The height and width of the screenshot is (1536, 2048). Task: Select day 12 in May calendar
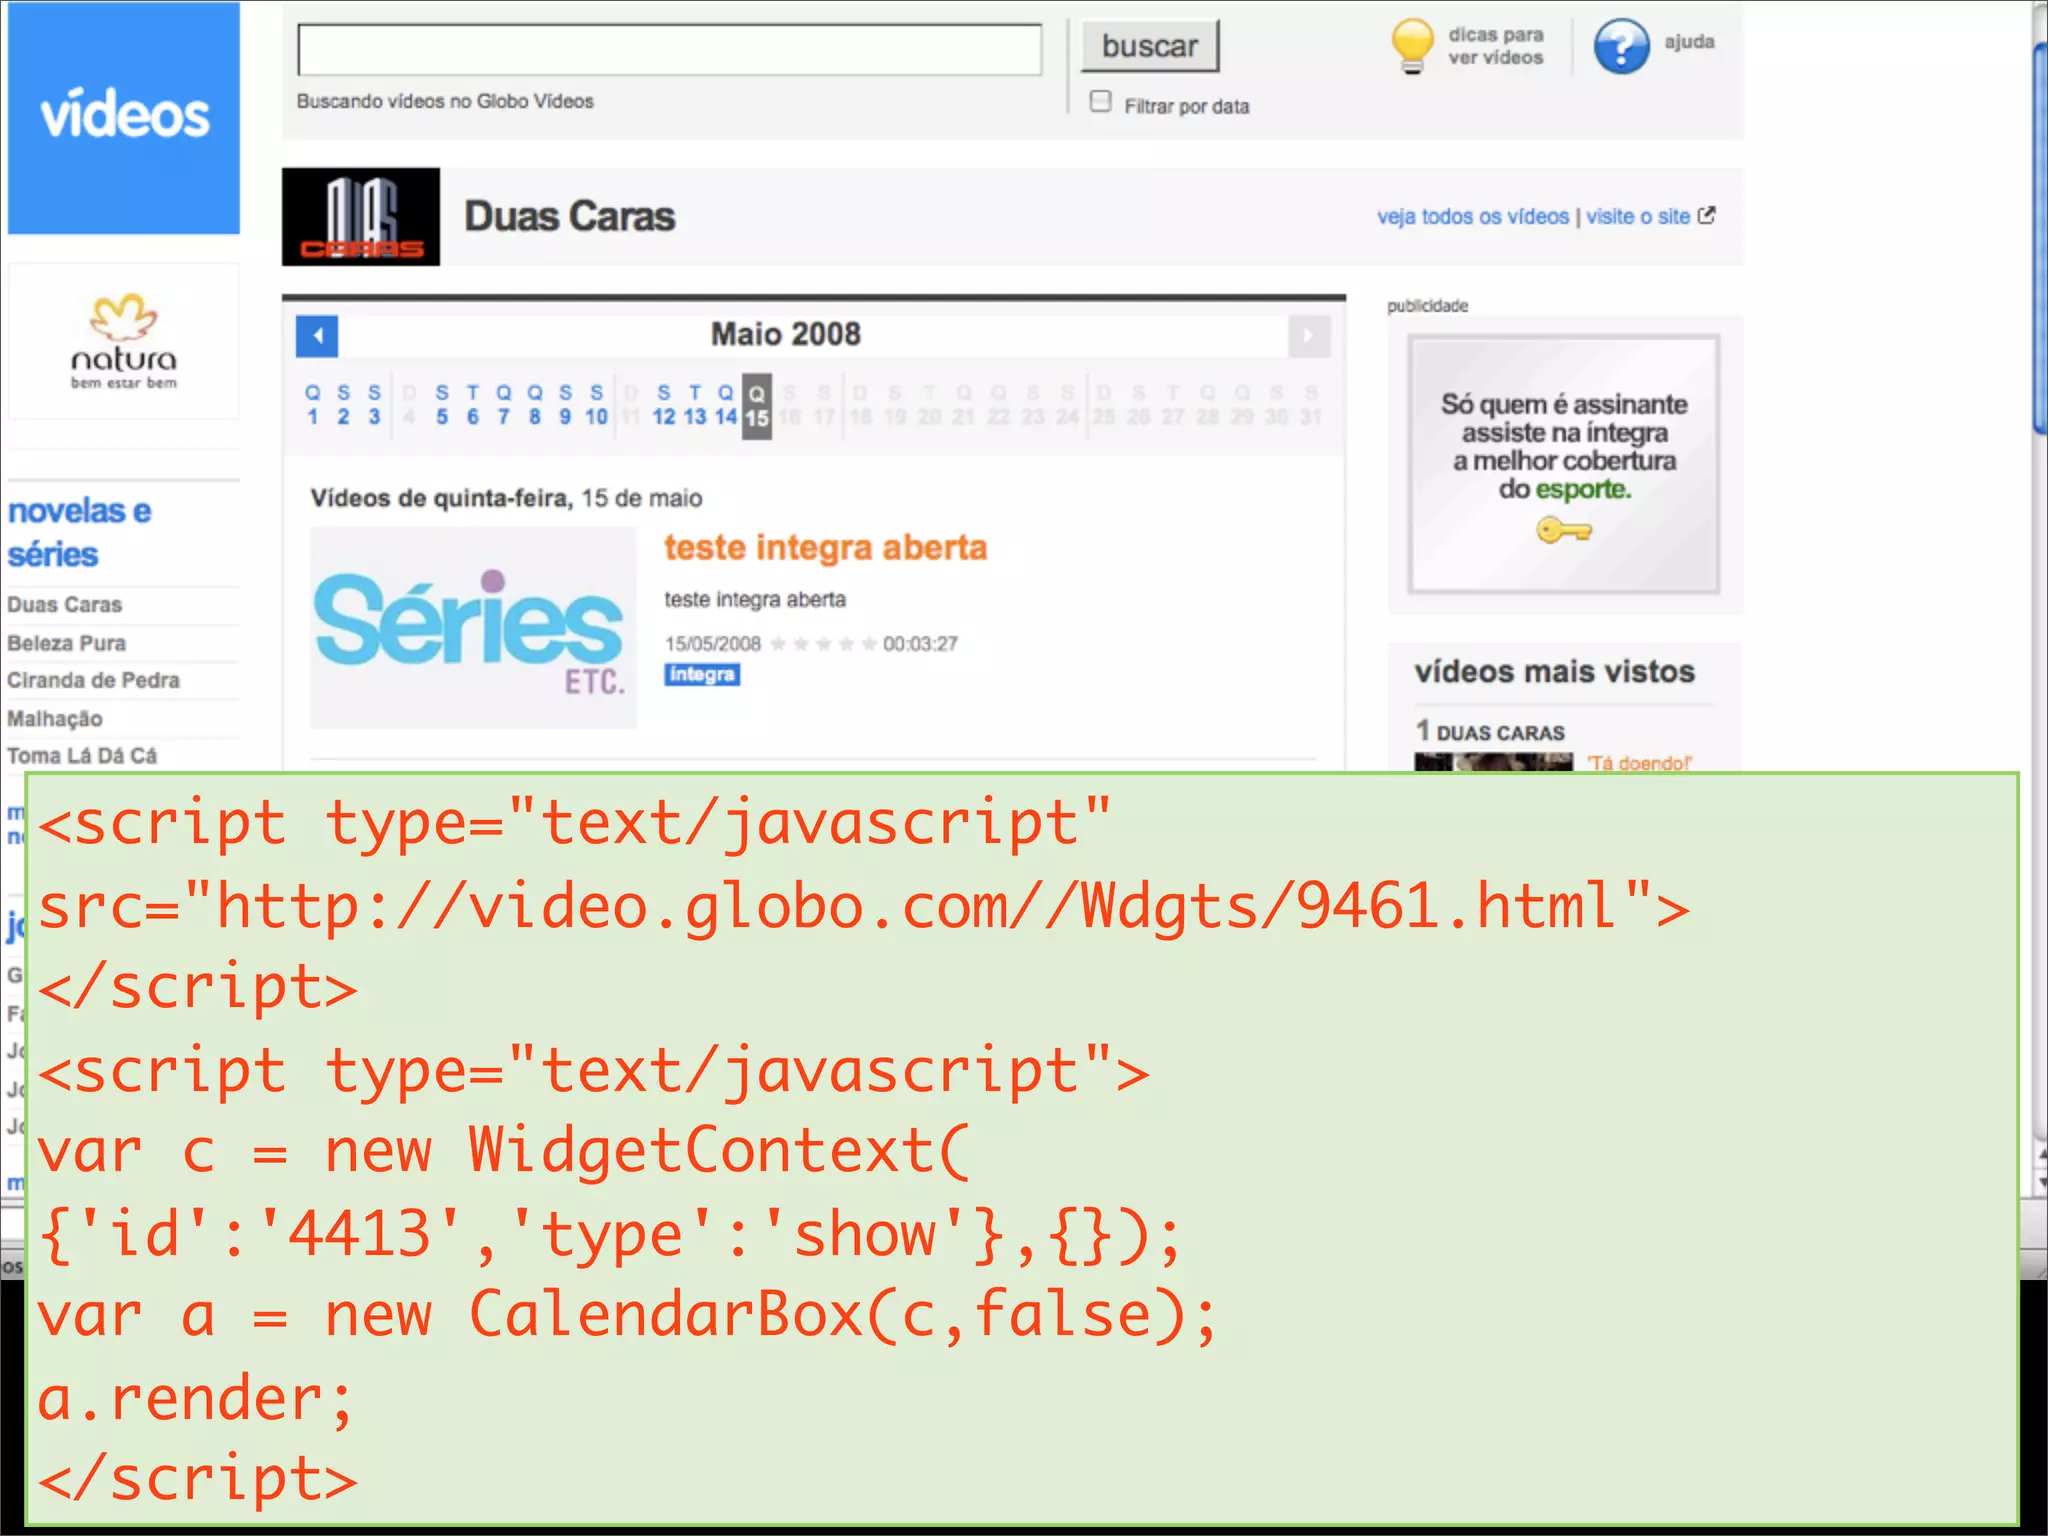[x=664, y=405]
